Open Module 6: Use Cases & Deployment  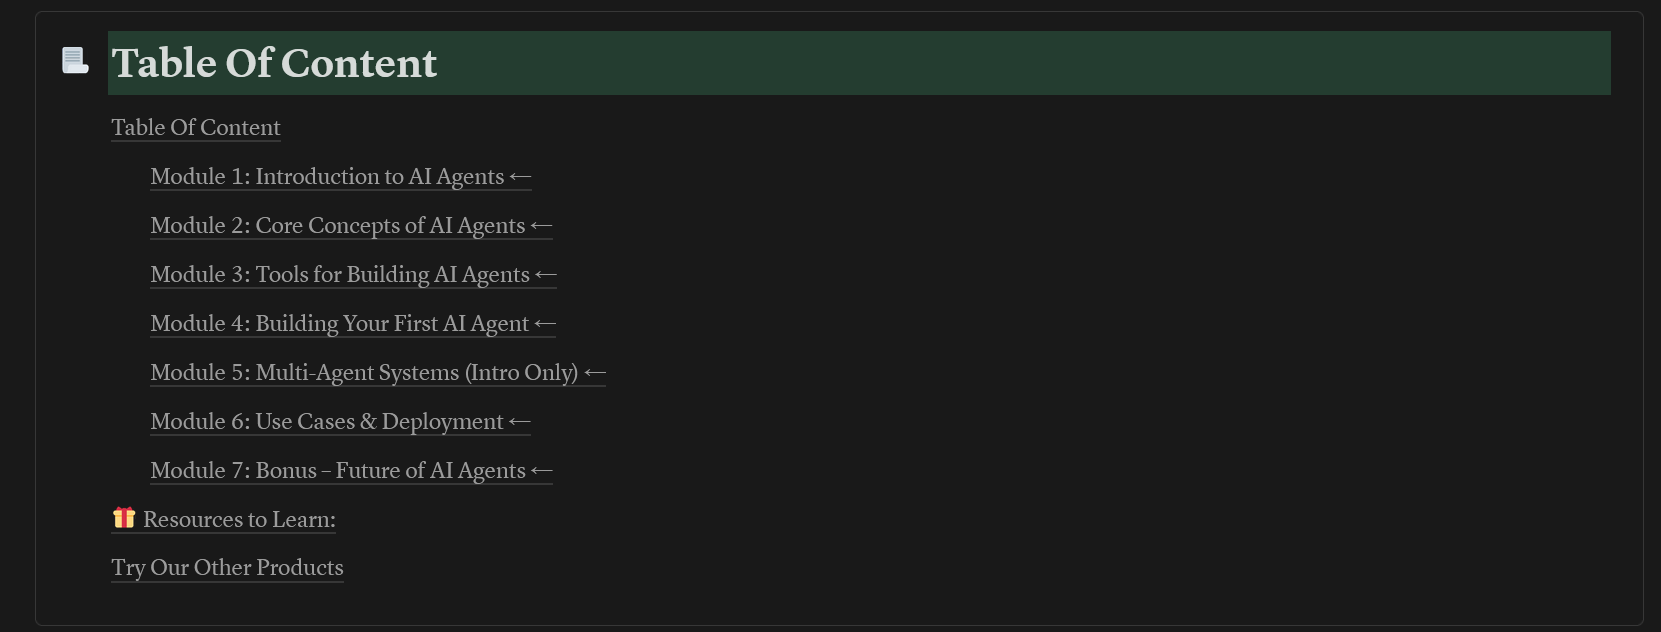pyautogui.click(x=327, y=421)
